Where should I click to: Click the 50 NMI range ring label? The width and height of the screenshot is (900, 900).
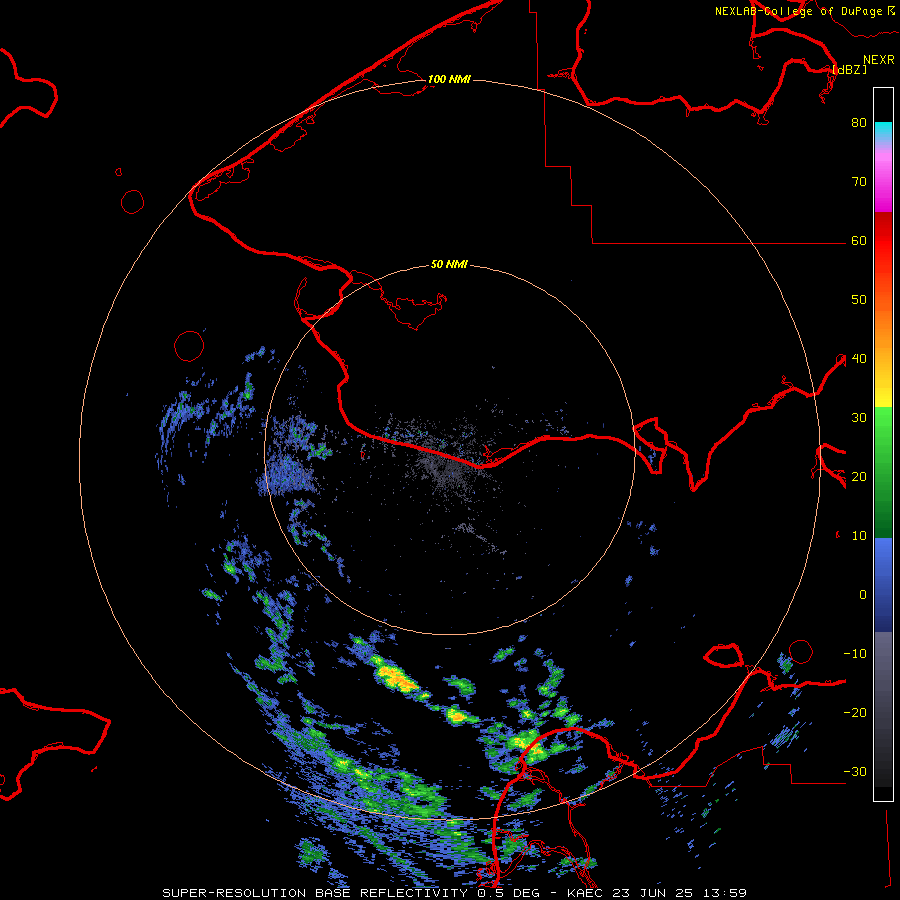449,265
